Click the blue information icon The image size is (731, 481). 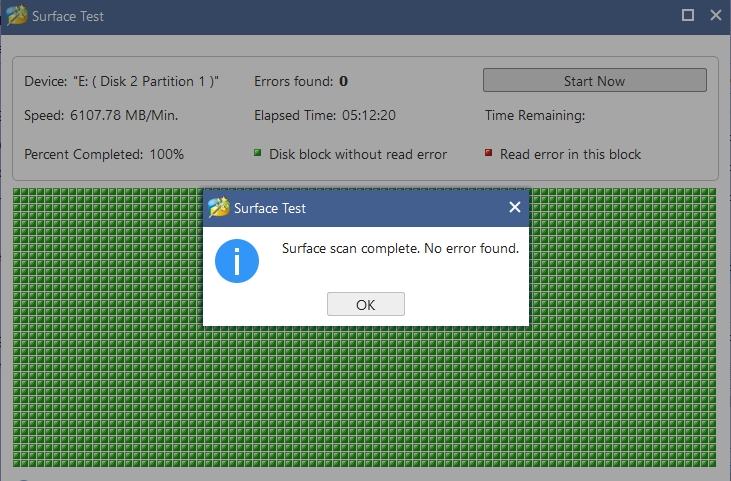pos(237,261)
